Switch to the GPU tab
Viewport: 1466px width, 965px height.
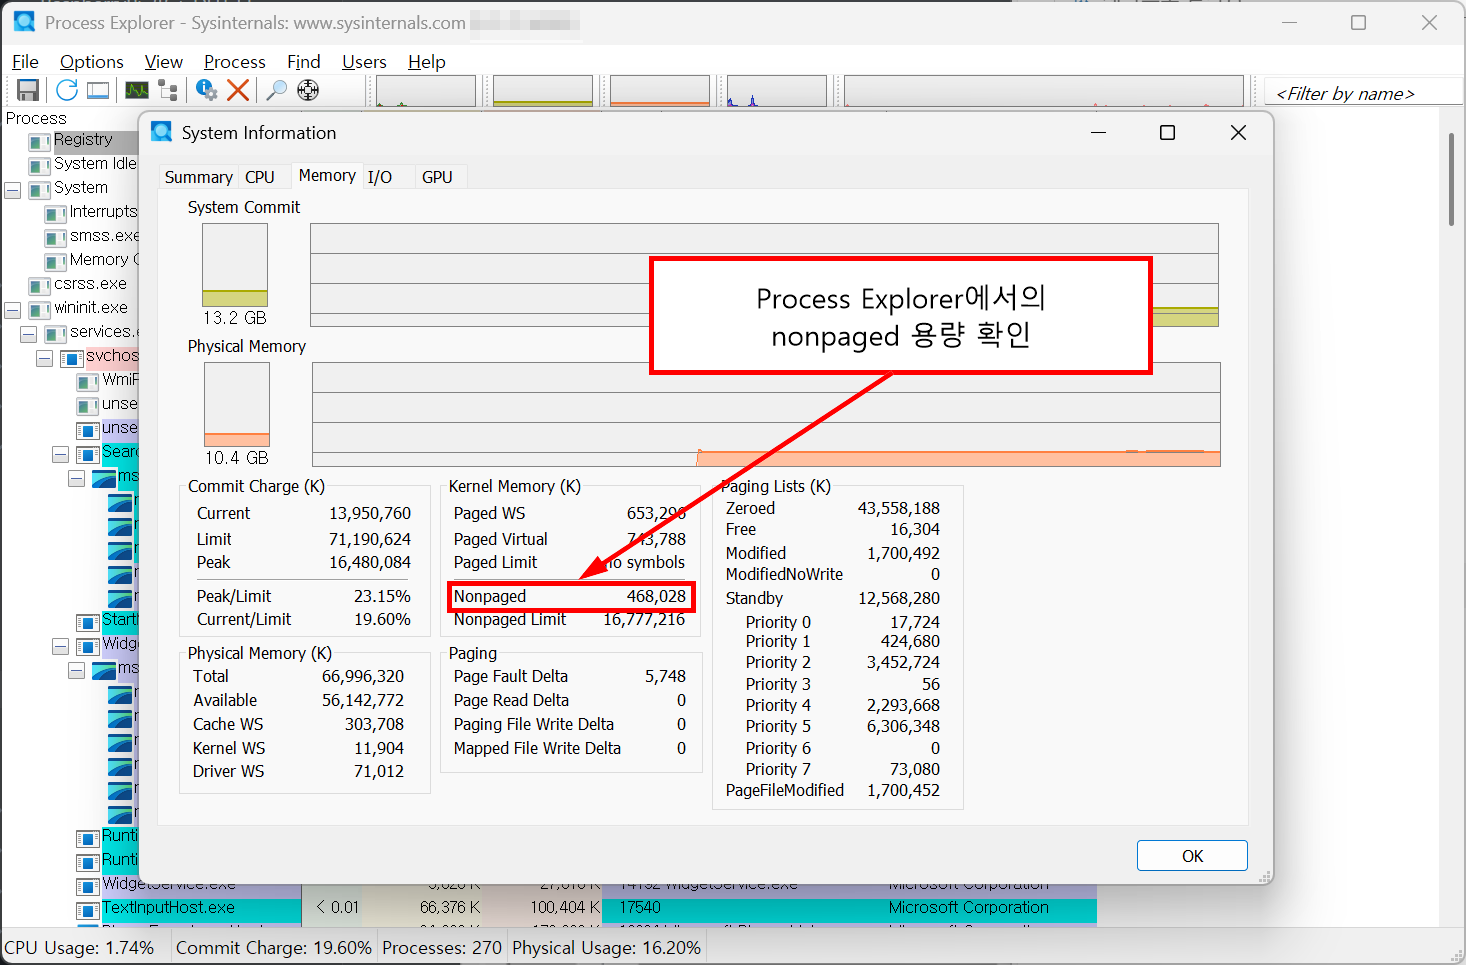(437, 177)
